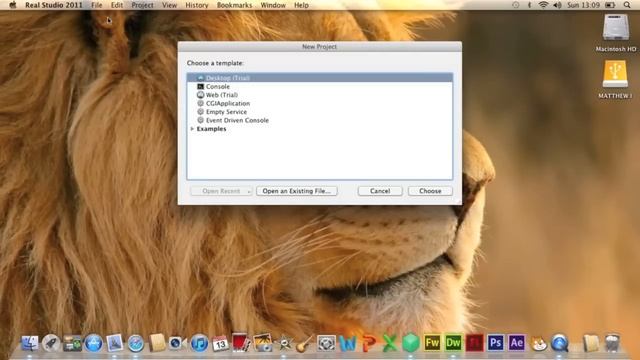Open Mission Control from the Dock
The width and height of the screenshot is (640, 360).
click(72, 343)
